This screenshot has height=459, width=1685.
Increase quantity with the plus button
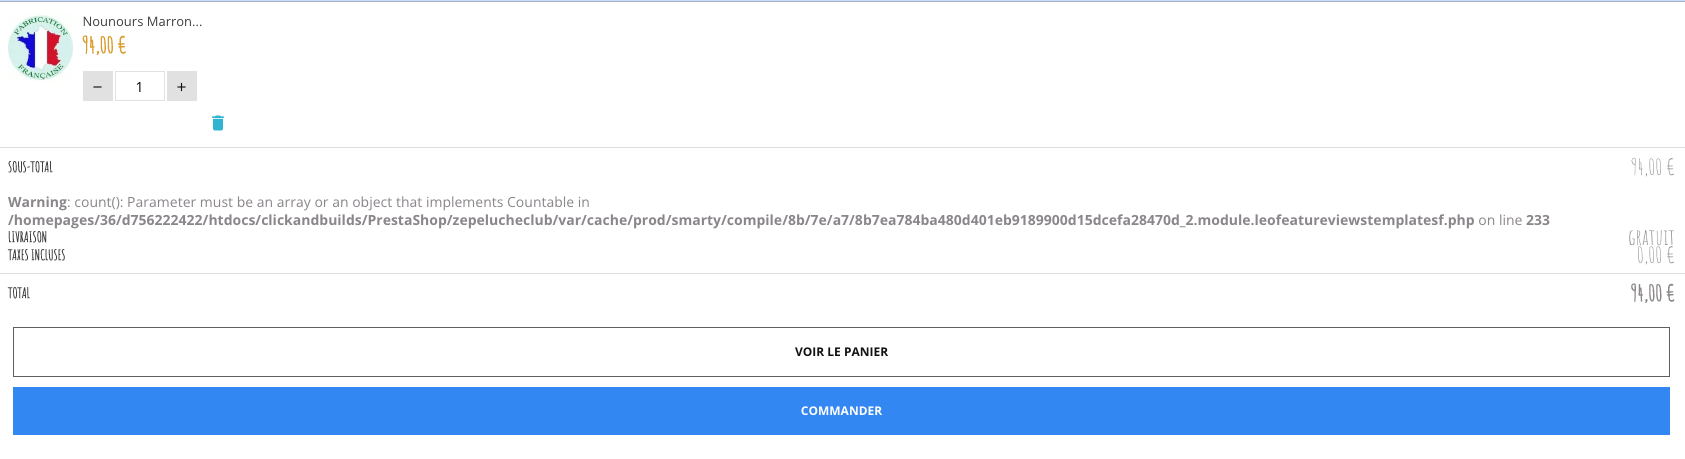point(181,87)
